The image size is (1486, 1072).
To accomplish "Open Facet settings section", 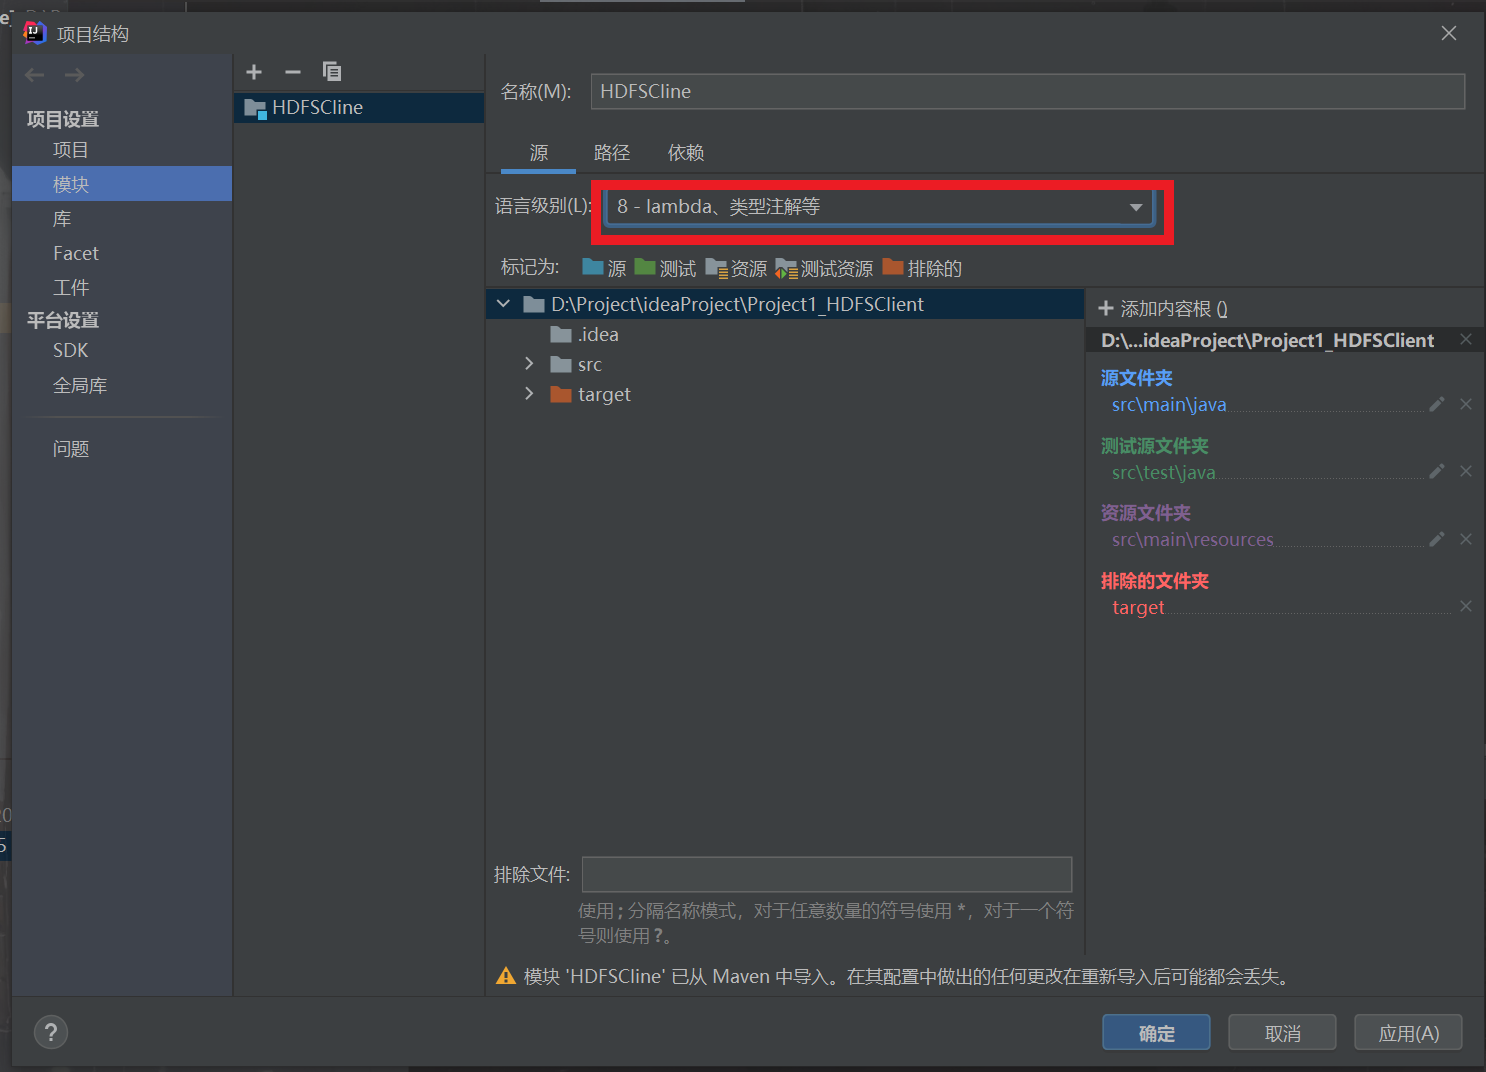I will pos(122,253).
